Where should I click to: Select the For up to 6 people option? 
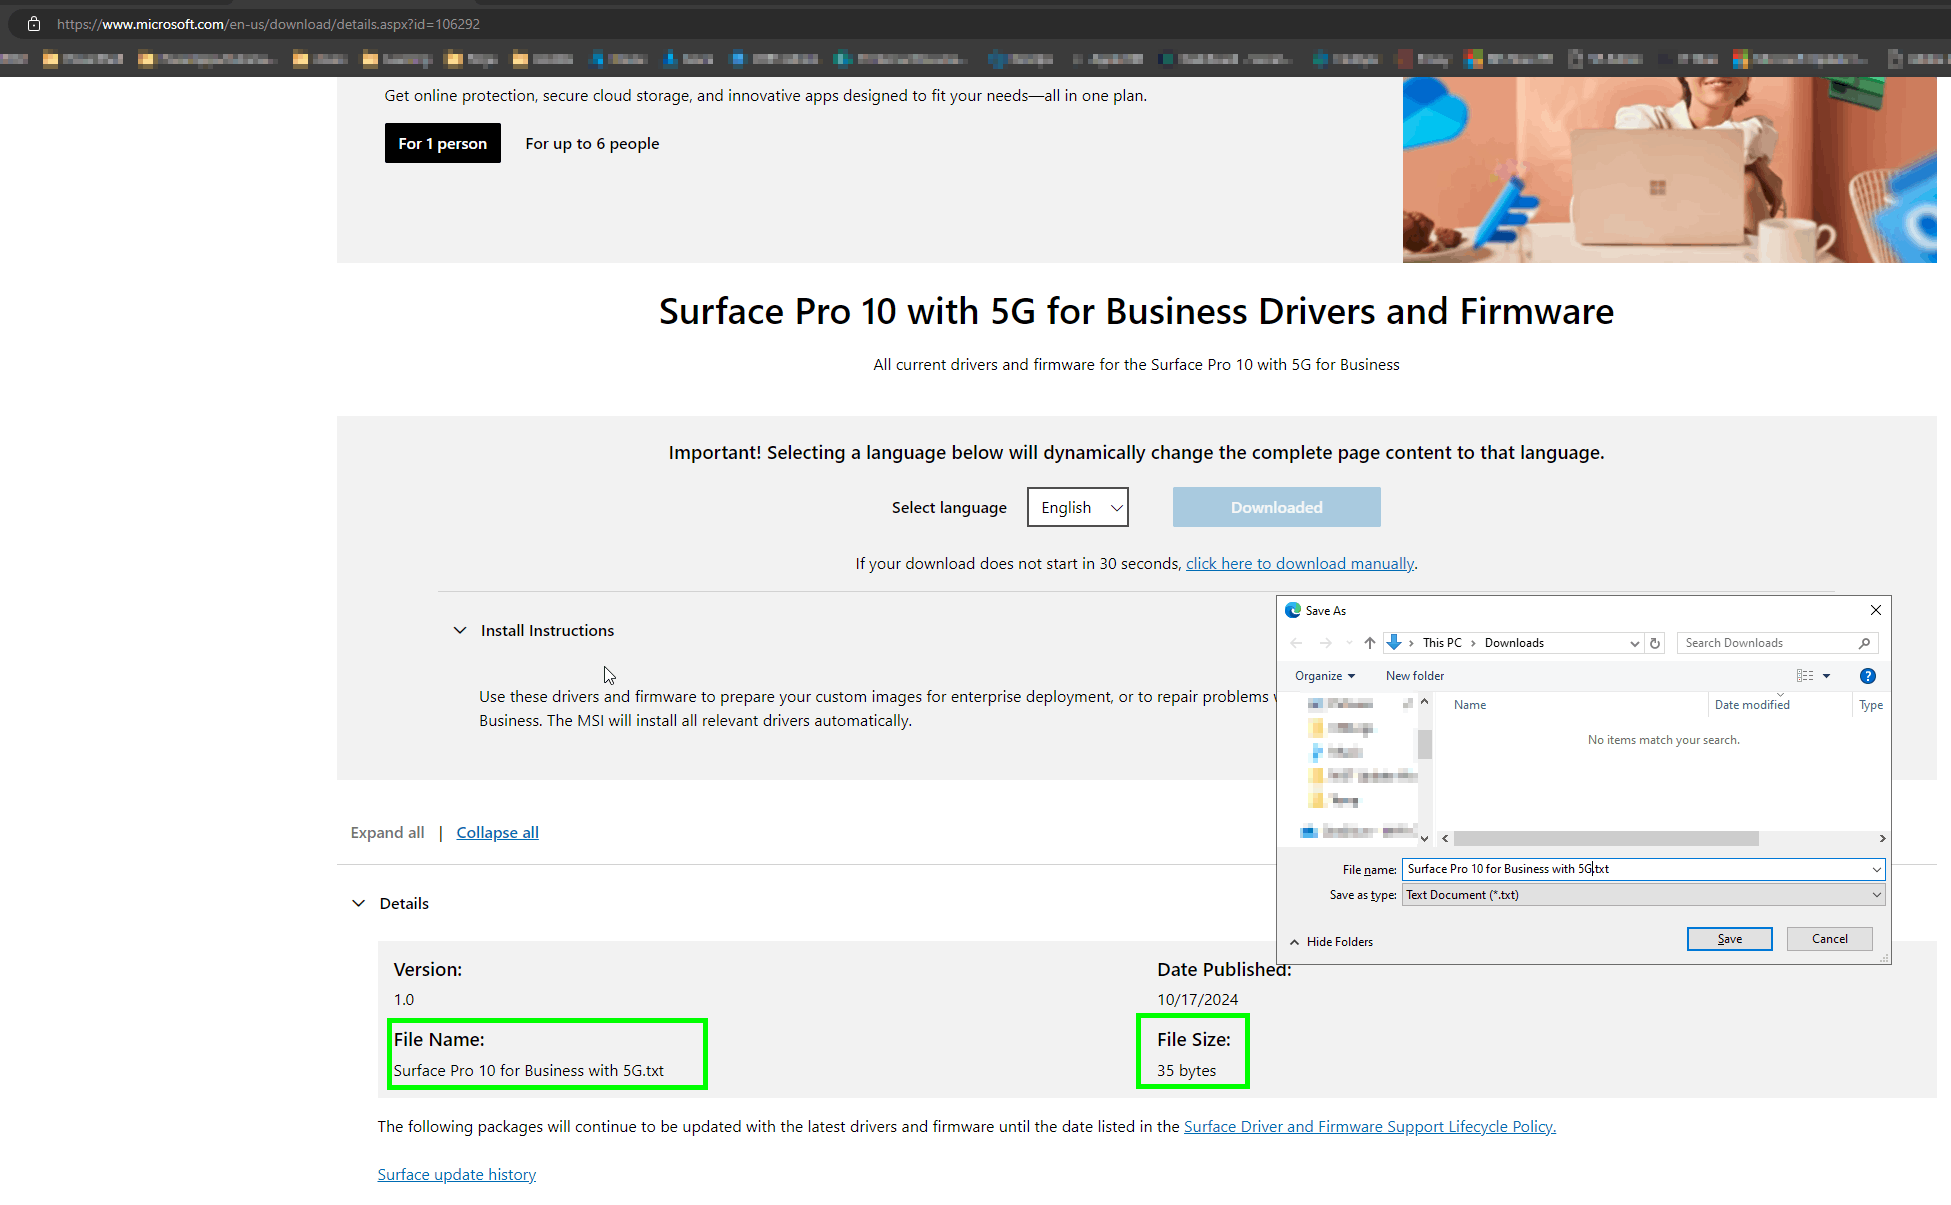coord(592,143)
